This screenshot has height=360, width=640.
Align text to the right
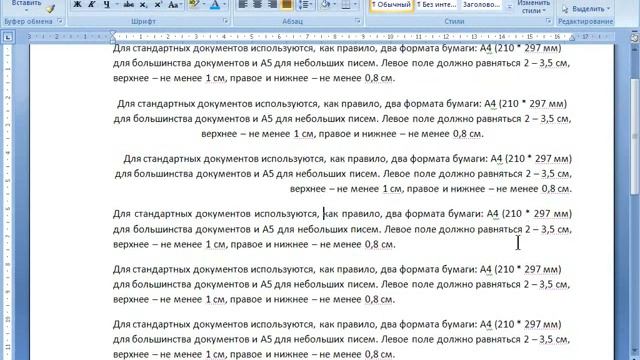click(272, 5)
